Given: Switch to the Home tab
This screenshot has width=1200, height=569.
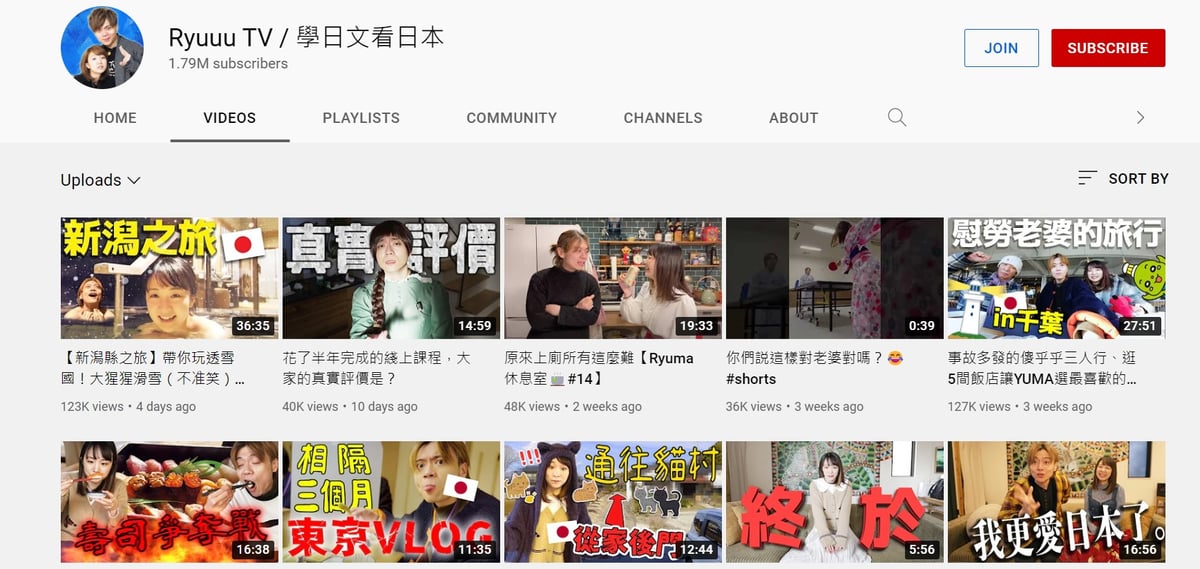Looking at the screenshot, I should coord(115,118).
